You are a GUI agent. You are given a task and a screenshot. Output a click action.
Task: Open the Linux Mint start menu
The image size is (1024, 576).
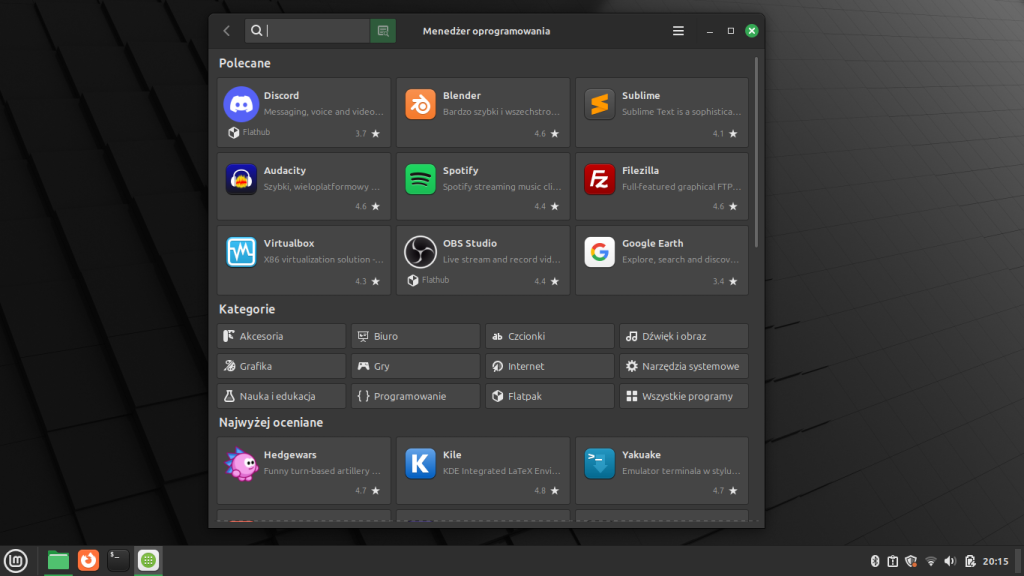point(16,560)
